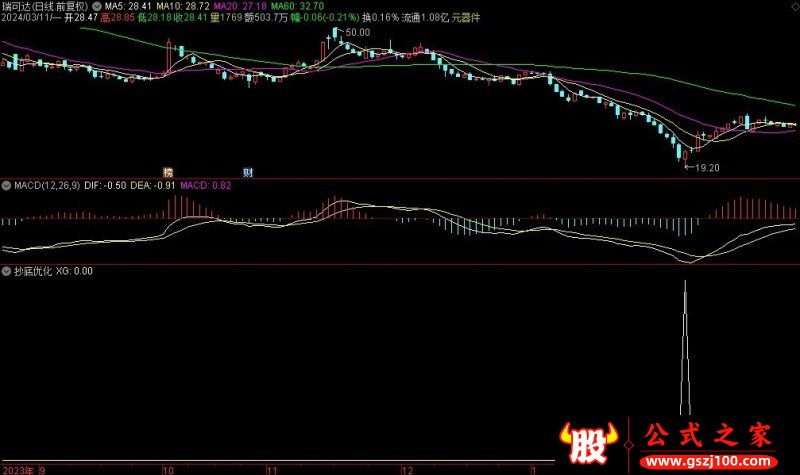Click the gear icon beside MA5
This screenshot has height=475, width=800.
pyautogui.click(x=96, y=6)
